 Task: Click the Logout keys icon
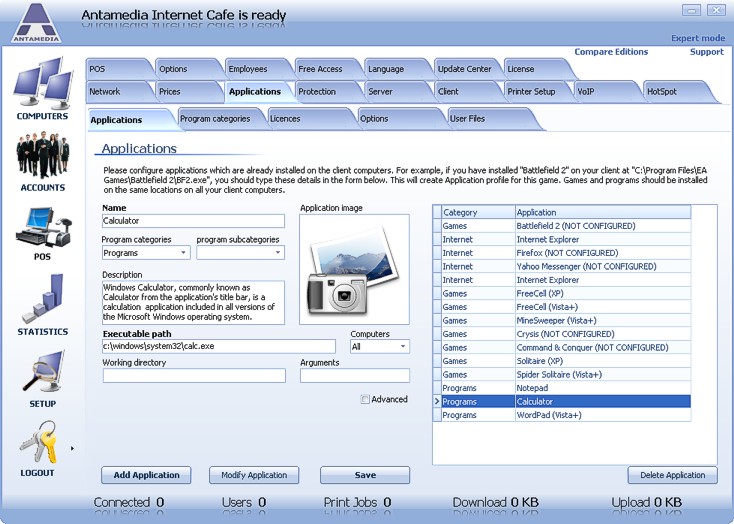click(x=39, y=442)
